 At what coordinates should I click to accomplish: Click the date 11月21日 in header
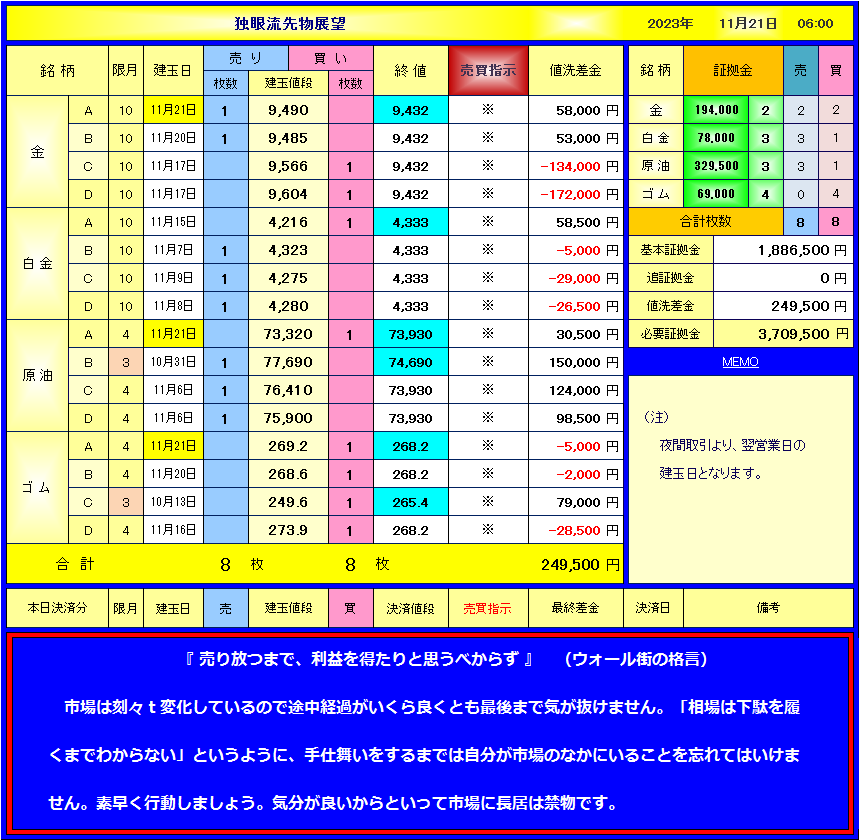(x=748, y=24)
